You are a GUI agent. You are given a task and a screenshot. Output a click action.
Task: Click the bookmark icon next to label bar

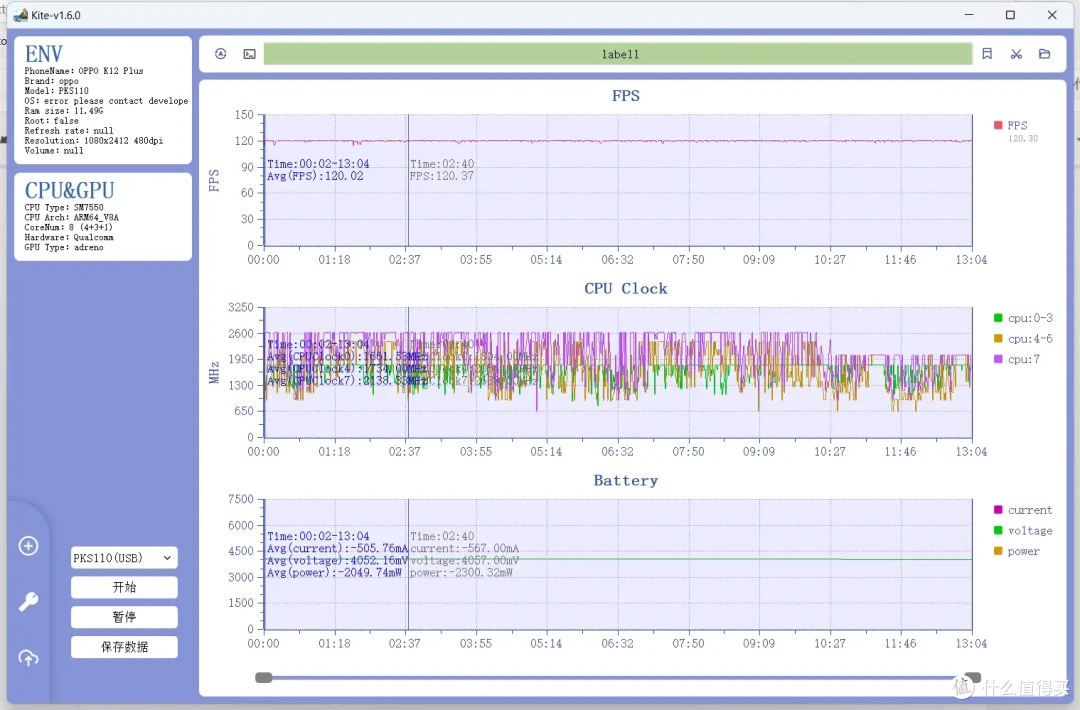coord(987,54)
